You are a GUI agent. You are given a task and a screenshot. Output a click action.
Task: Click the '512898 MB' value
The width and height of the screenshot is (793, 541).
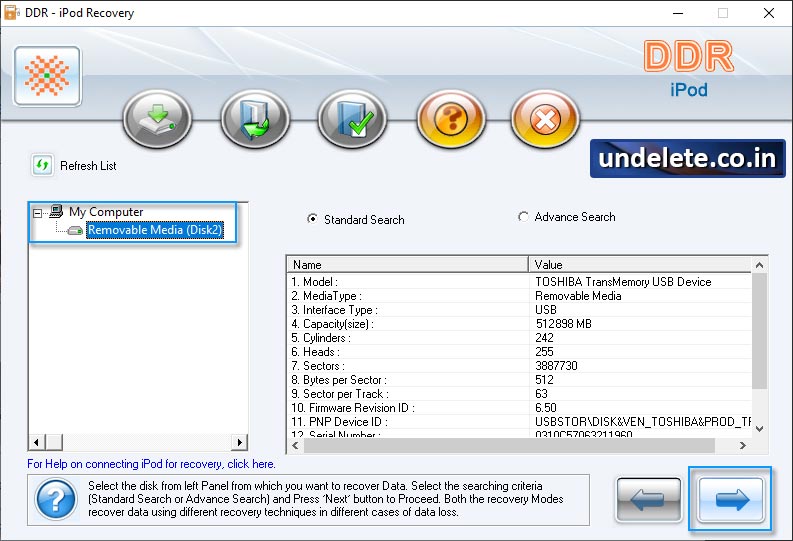pyautogui.click(x=563, y=324)
